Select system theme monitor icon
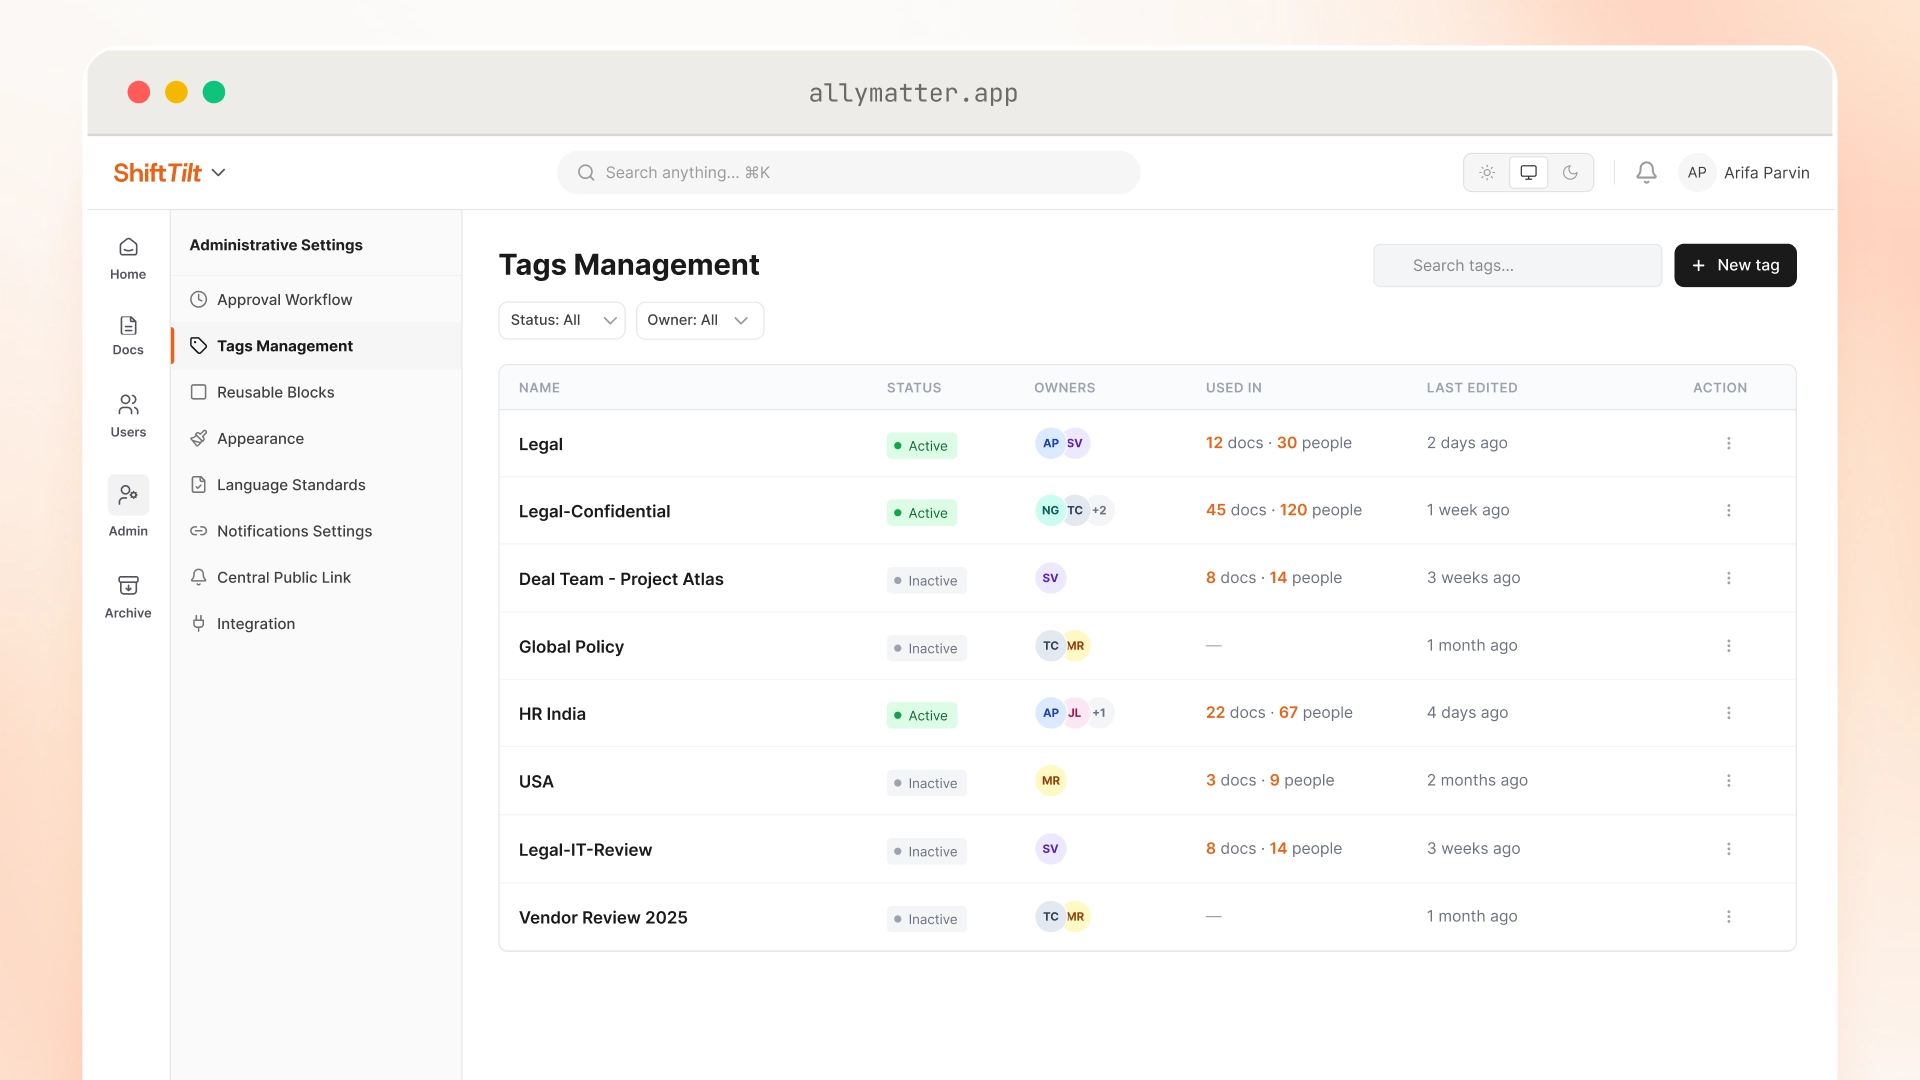The width and height of the screenshot is (1920, 1080). (x=1528, y=172)
